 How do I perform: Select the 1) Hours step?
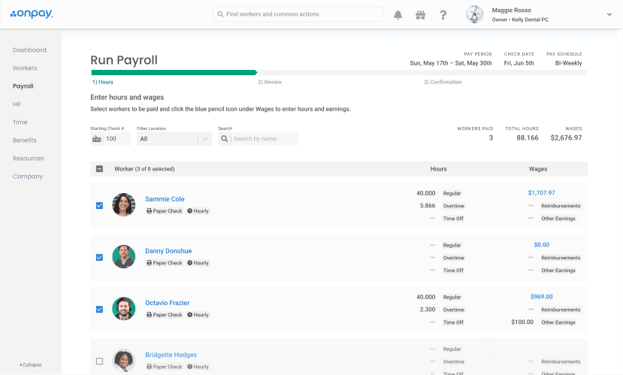pos(103,82)
